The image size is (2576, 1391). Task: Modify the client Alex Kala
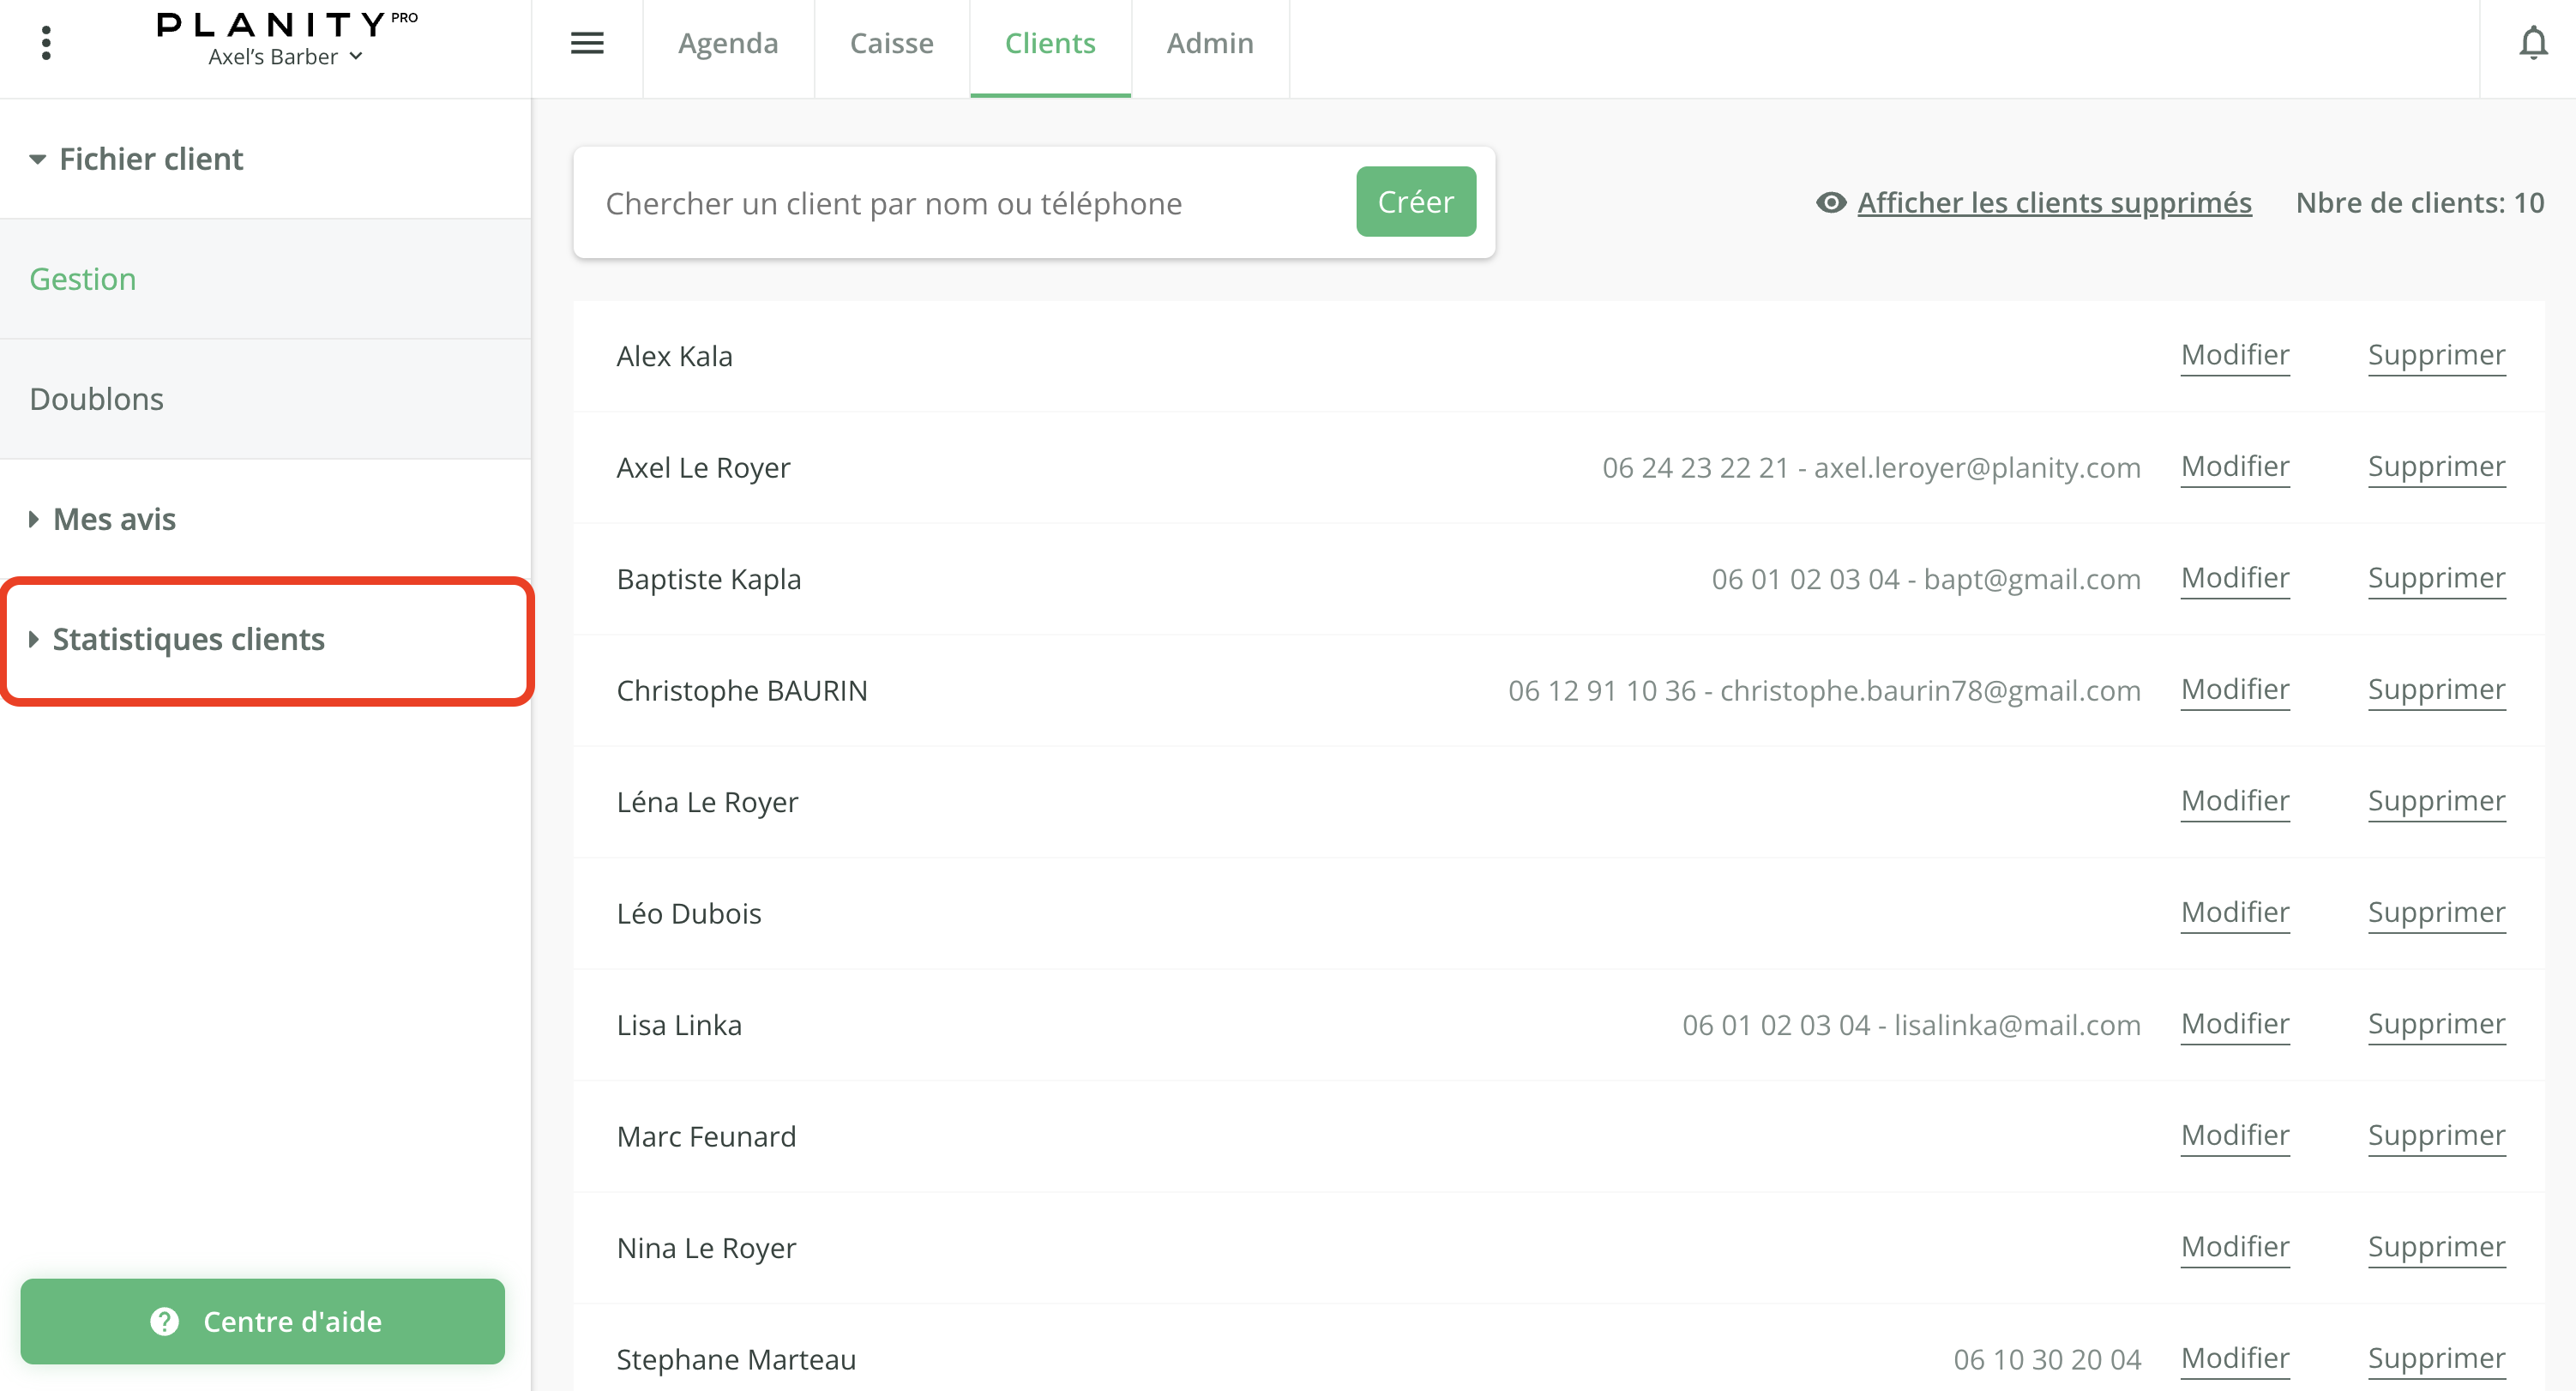(x=2235, y=356)
